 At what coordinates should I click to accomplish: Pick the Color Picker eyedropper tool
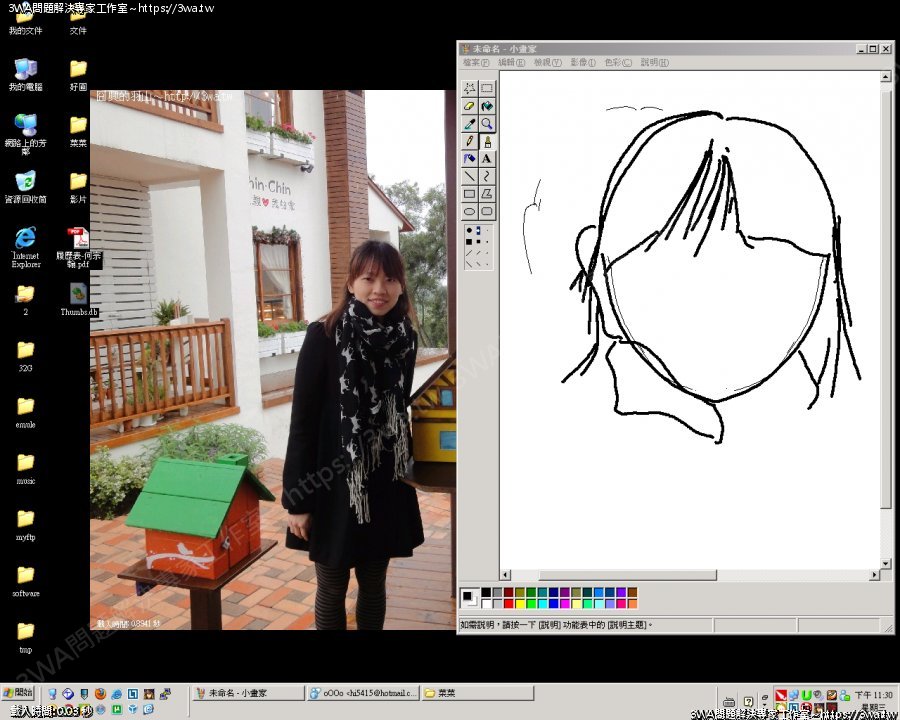pyautogui.click(x=469, y=124)
